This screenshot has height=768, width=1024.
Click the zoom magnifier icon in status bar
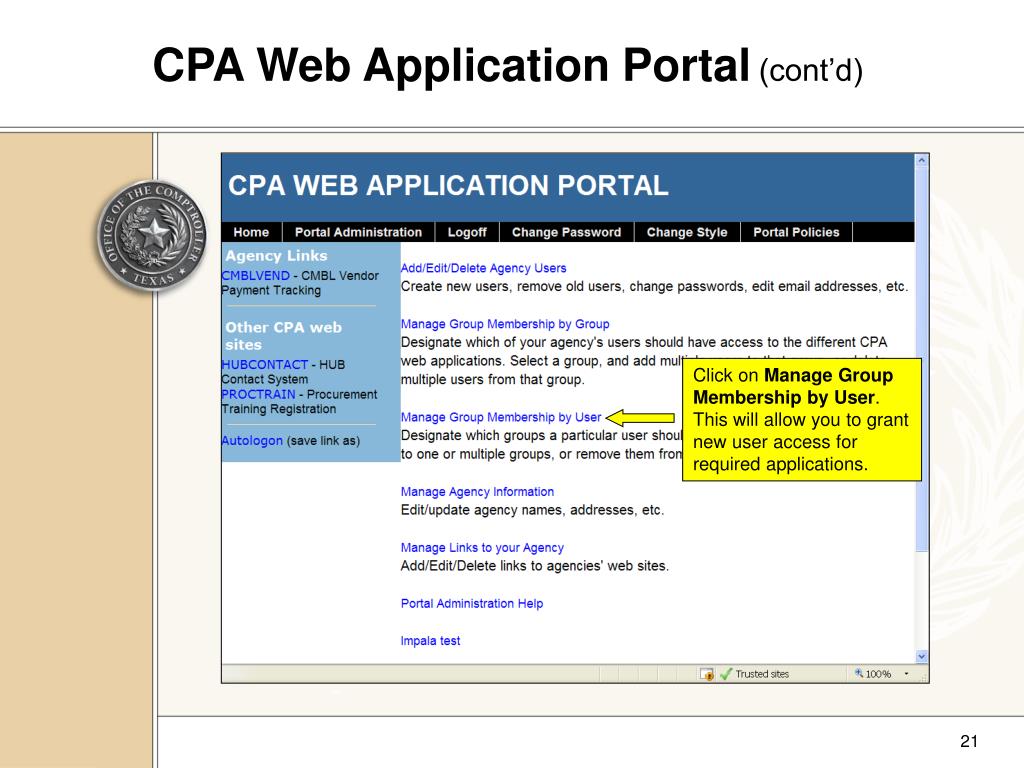pyautogui.click(x=859, y=673)
